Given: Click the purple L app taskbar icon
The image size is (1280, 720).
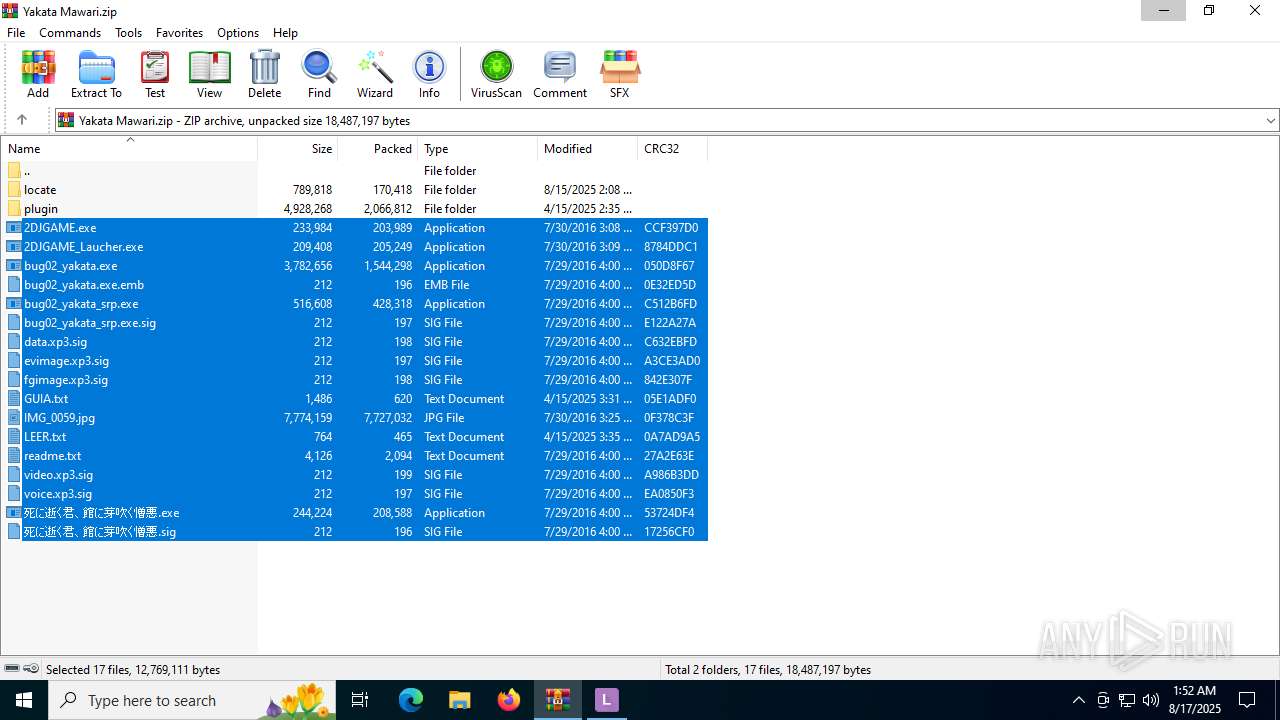Looking at the screenshot, I should (606, 700).
